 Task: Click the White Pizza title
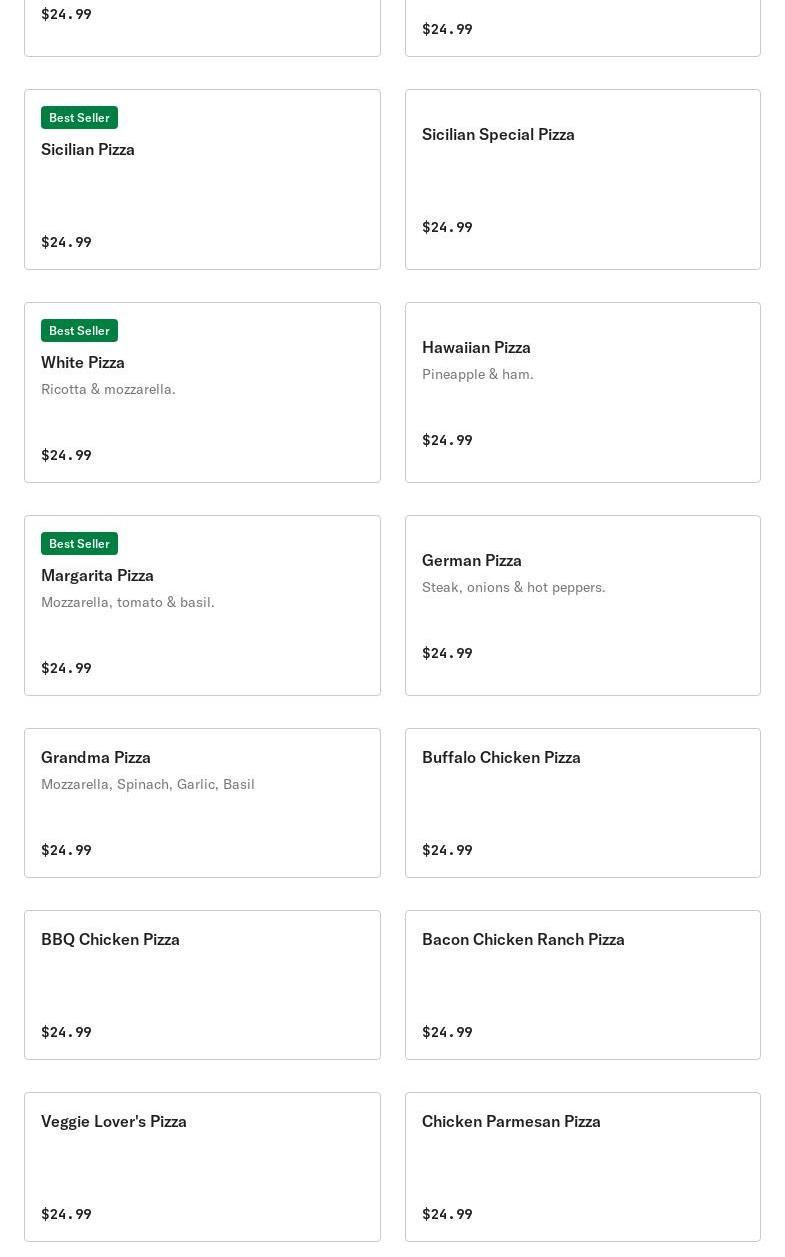click(83, 362)
